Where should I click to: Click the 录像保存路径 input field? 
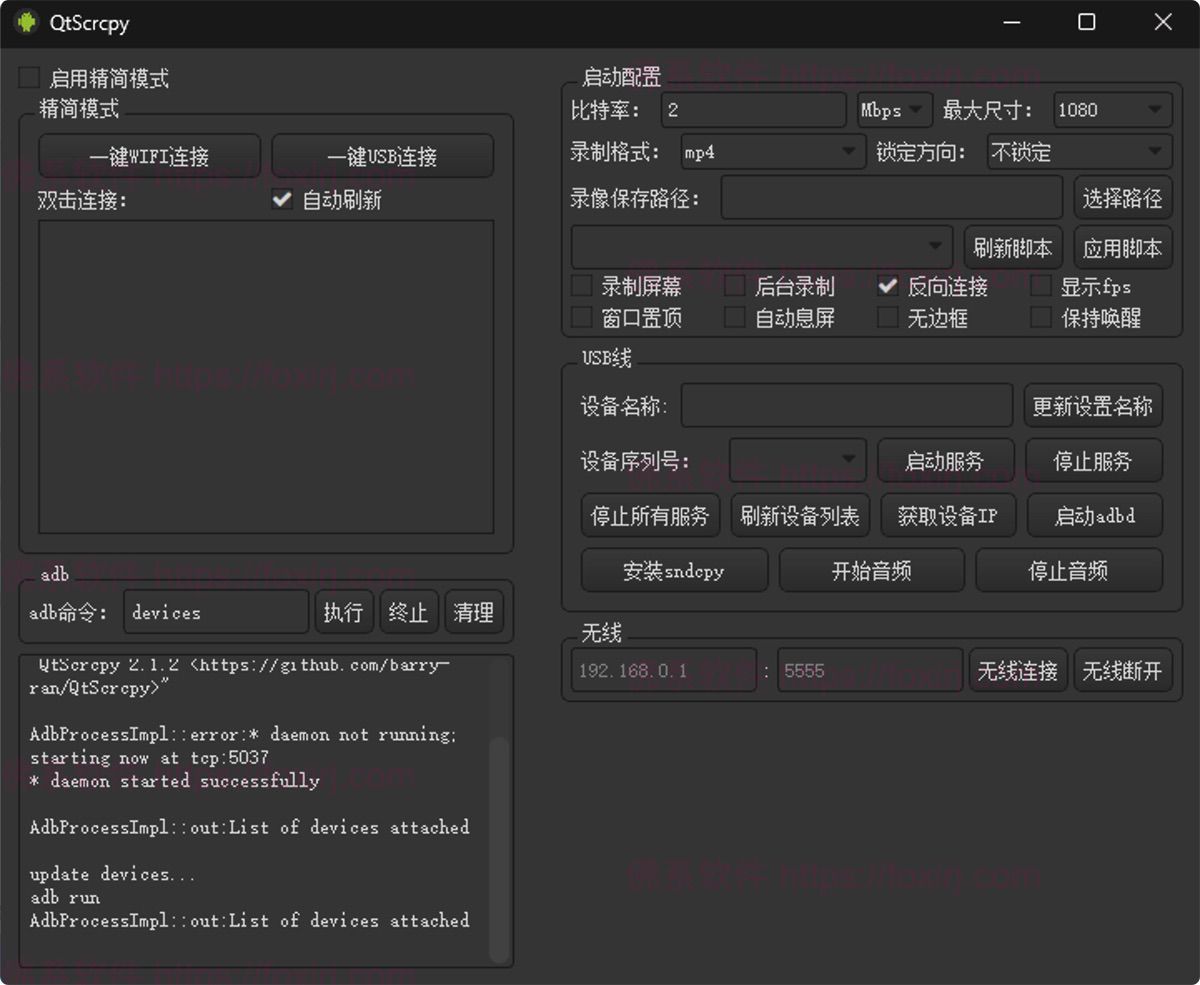pos(891,198)
